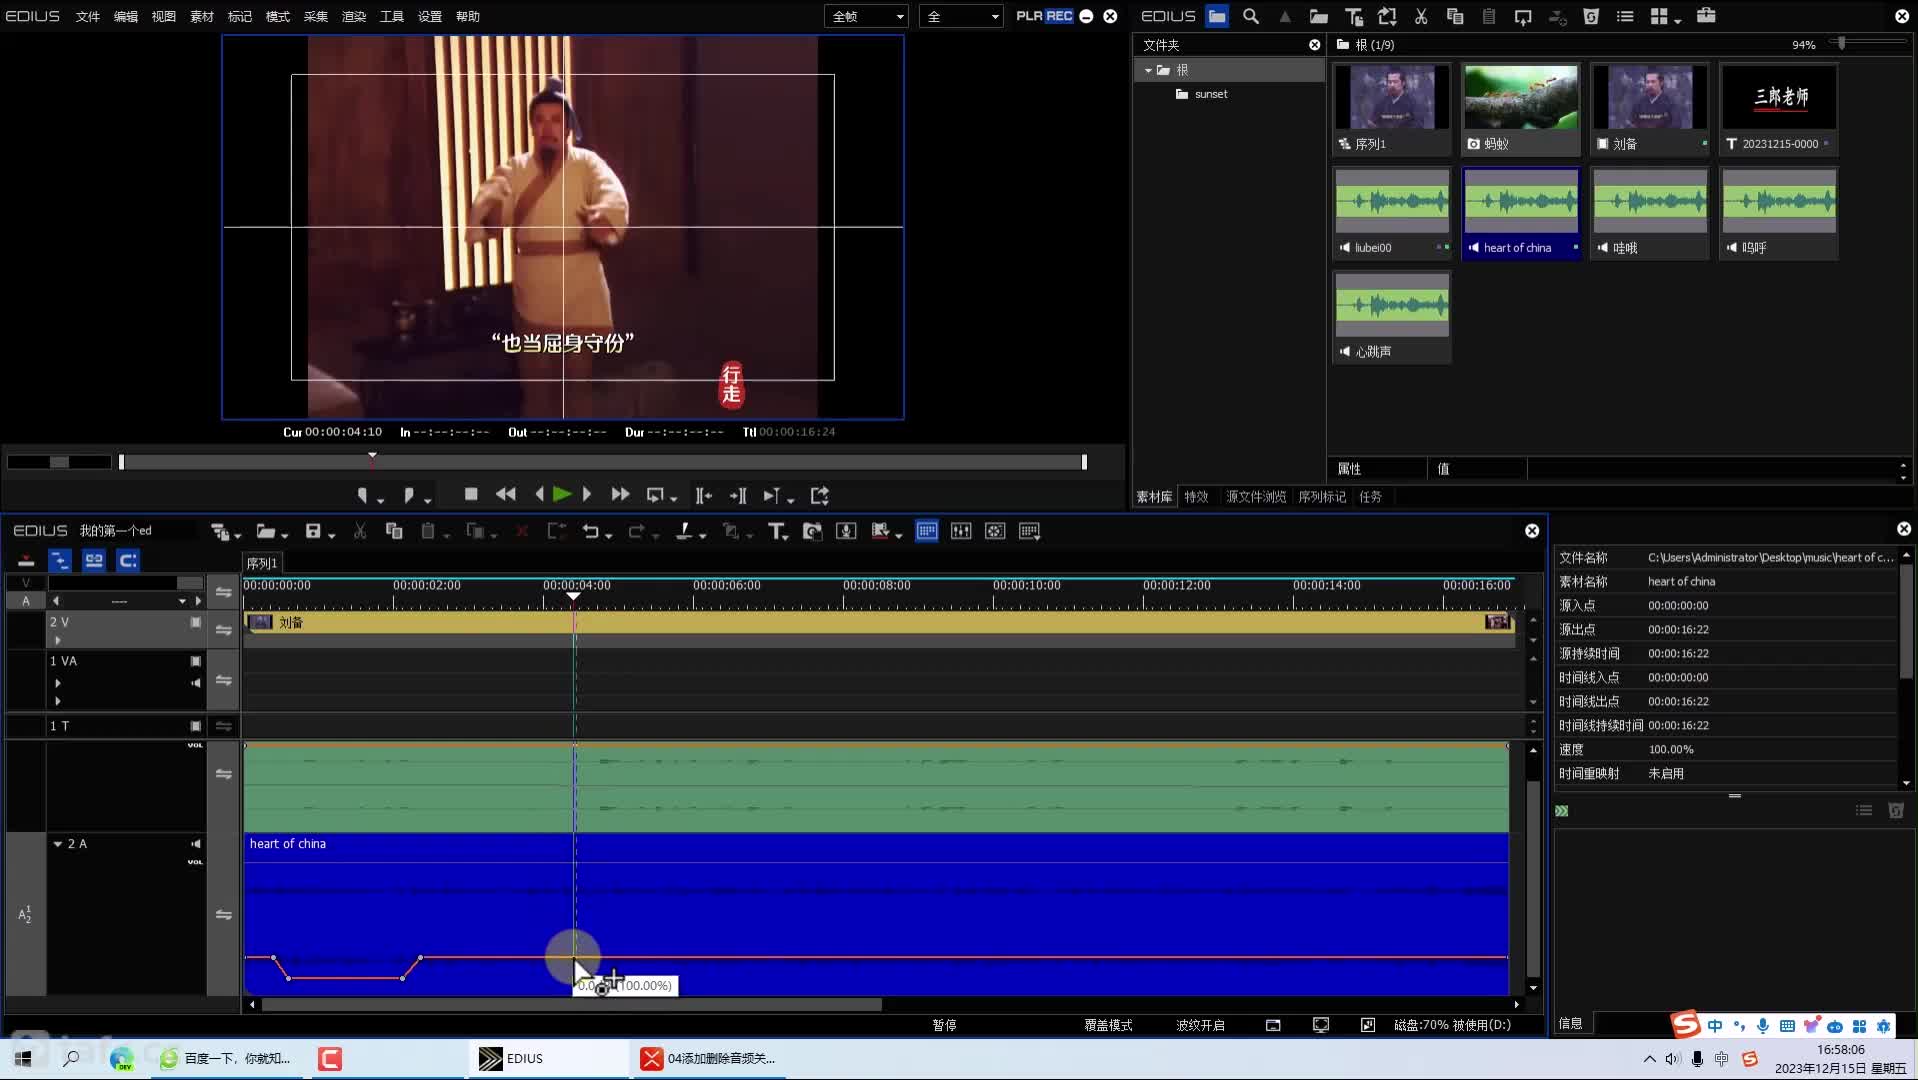Image resolution: width=1918 pixels, height=1080 pixels.
Task: Click the loop playback icon
Action: 655,495
